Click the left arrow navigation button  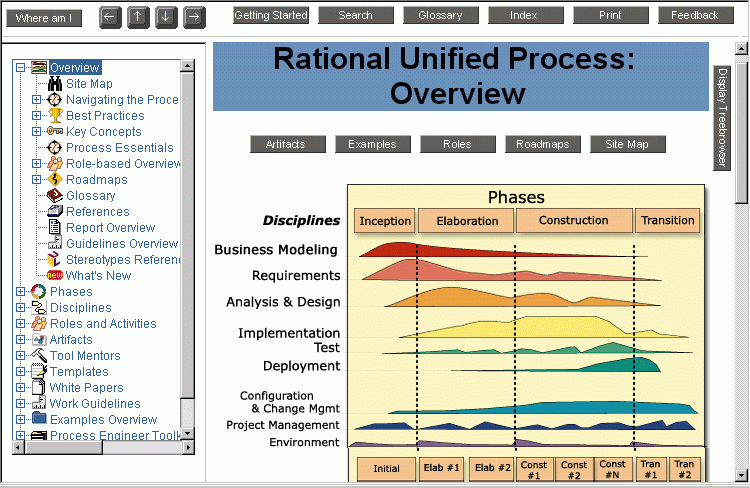(110, 17)
